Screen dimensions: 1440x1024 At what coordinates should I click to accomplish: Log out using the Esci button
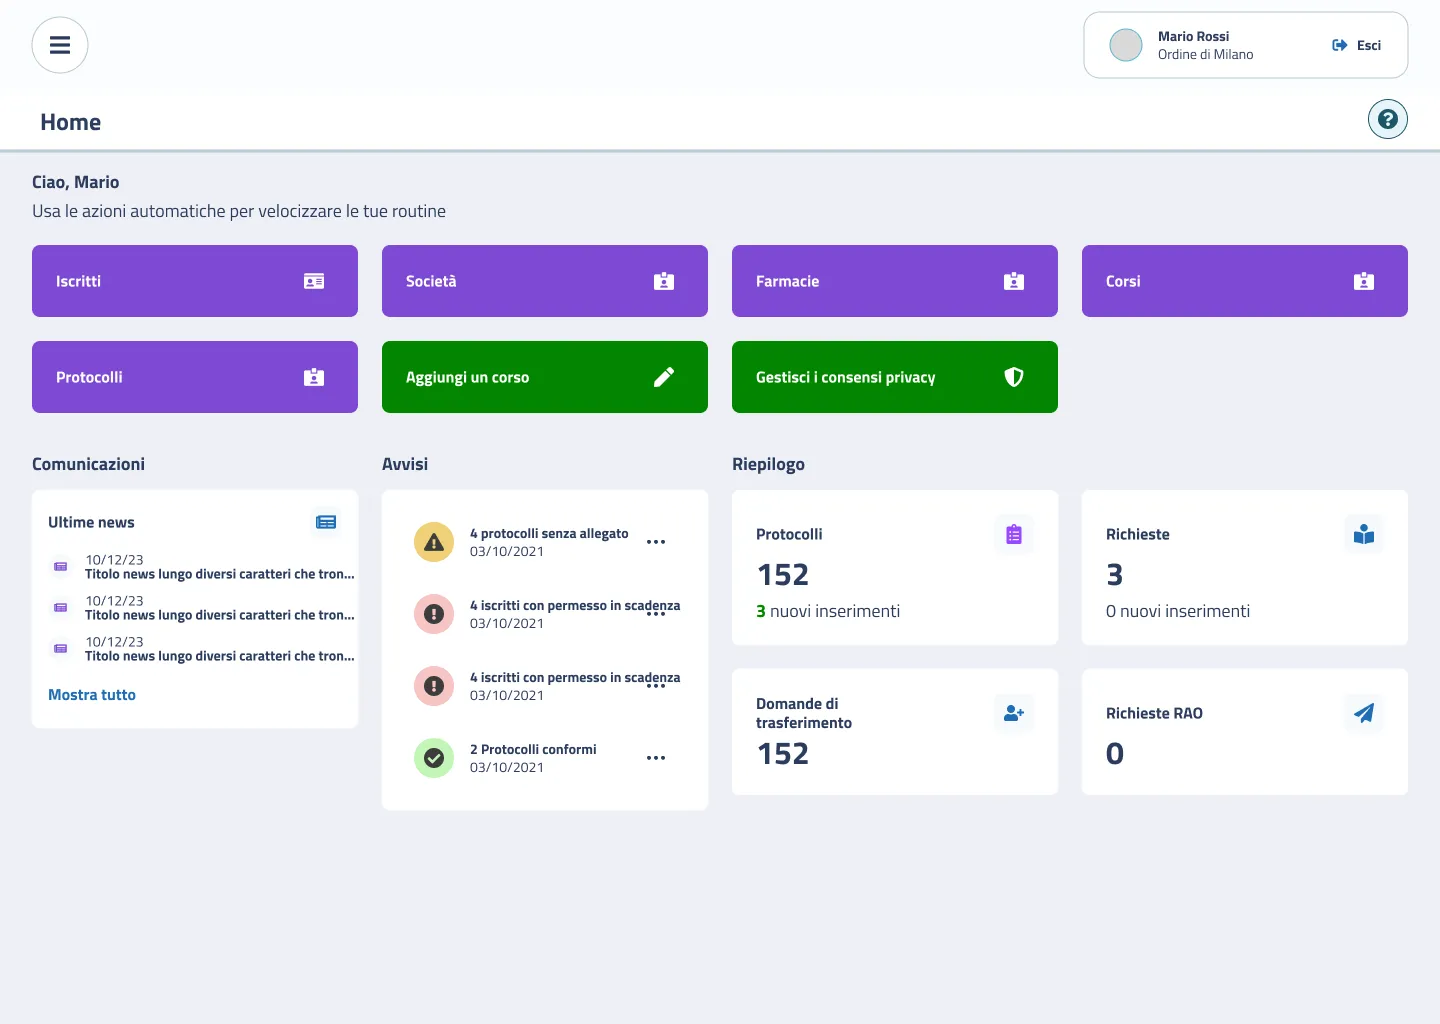pos(1357,45)
